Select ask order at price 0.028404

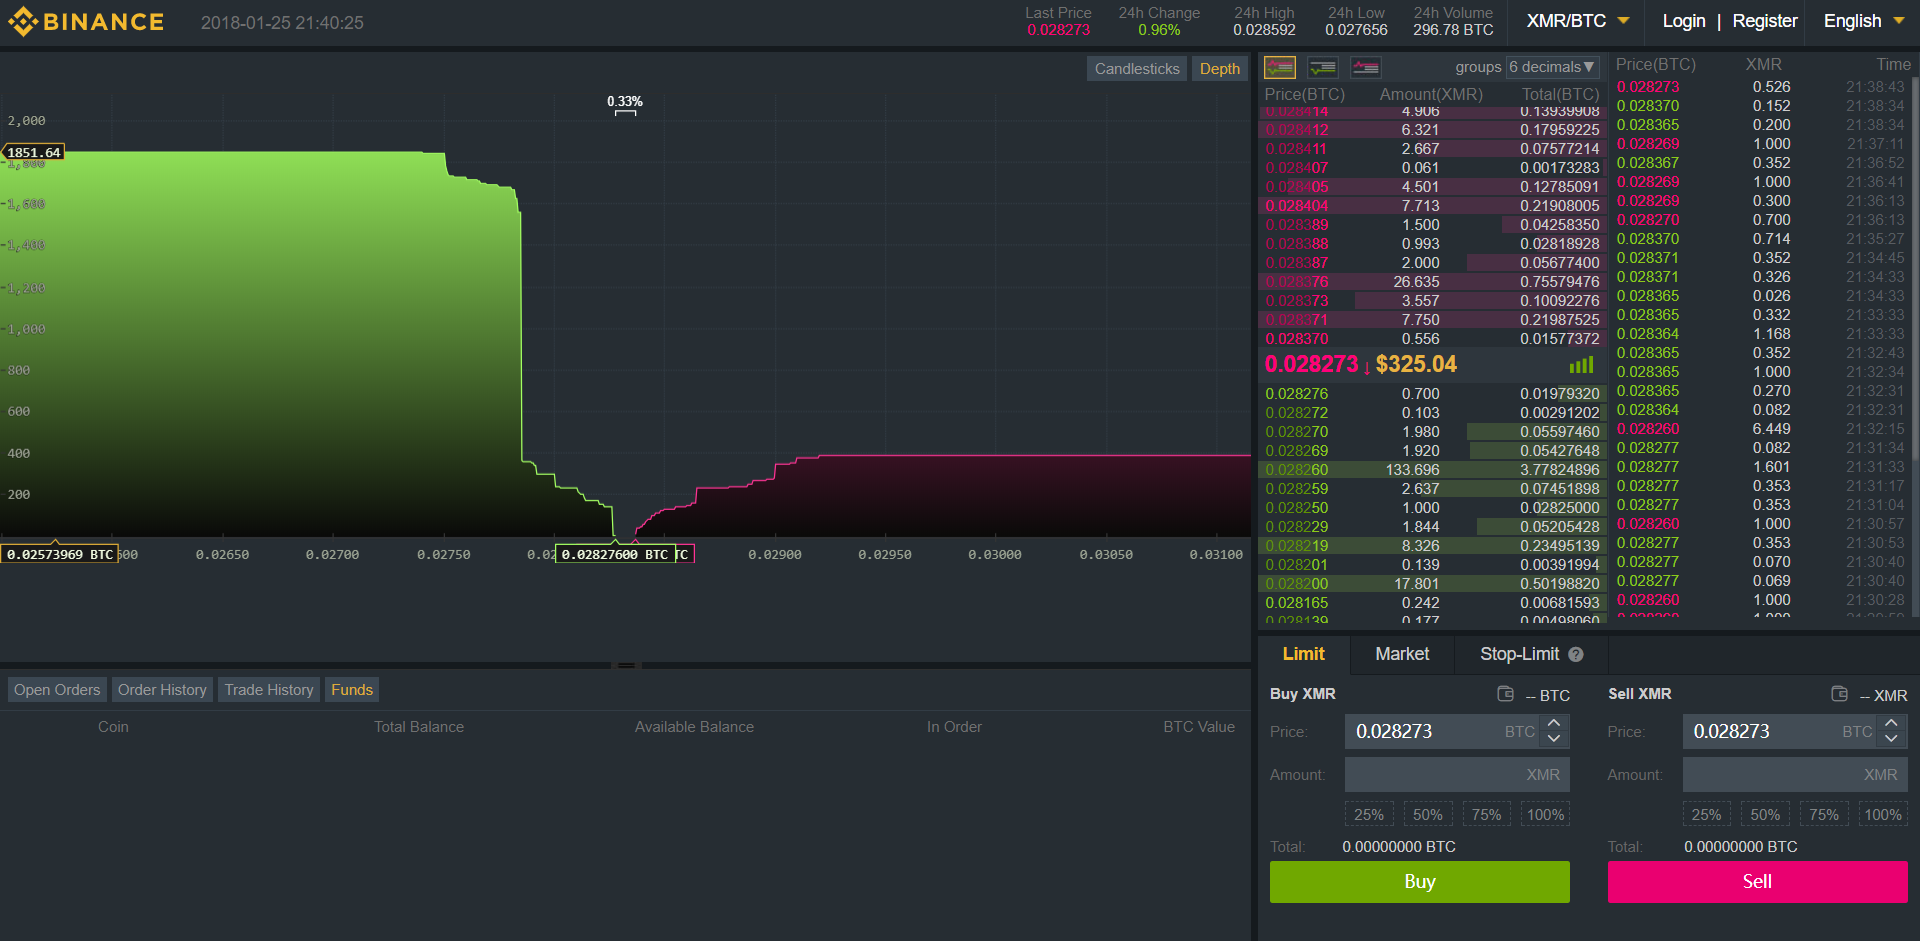(x=1432, y=206)
